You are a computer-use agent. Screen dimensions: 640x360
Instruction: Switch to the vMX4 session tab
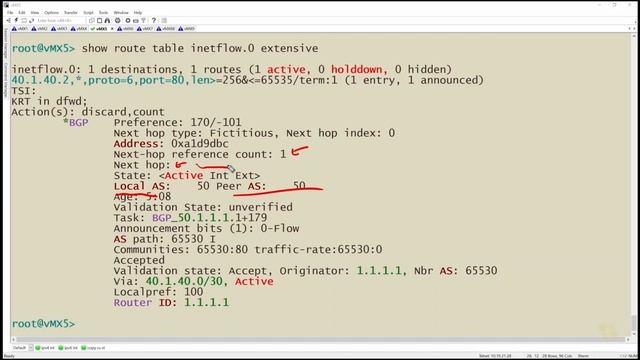pyautogui.click(x=78, y=29)
